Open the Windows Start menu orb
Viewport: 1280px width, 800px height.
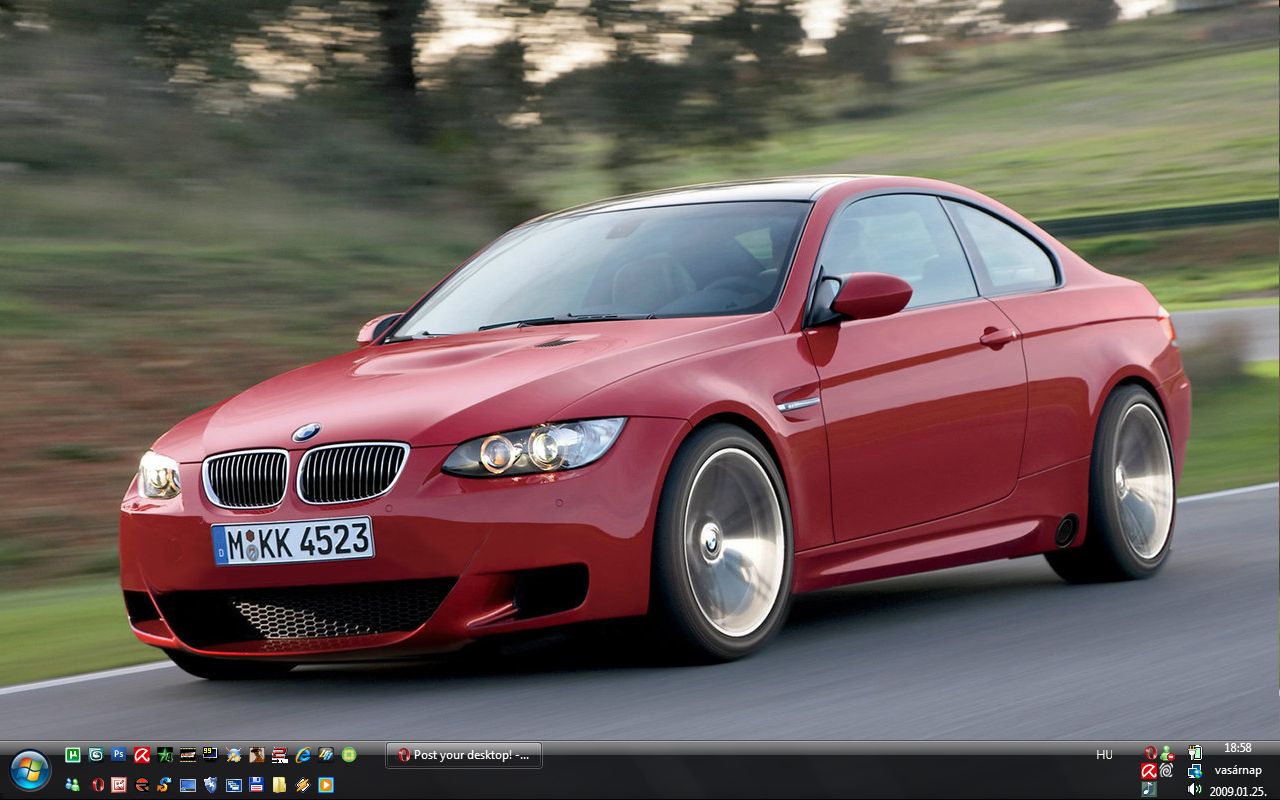30,770
